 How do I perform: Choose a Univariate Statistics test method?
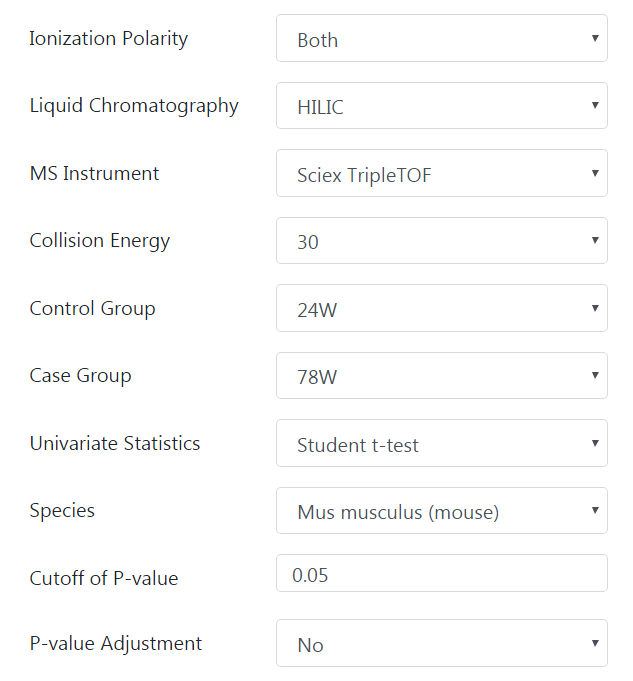coord(441,443)
